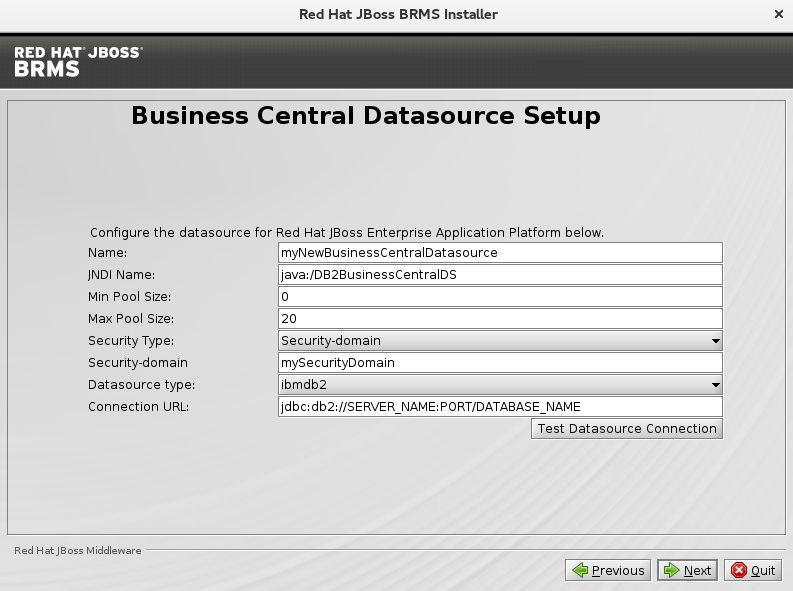Click the 'Red Hat JBoss BRMS Installer' title
Image resolution: width=793 pixels, height=591 pixels.
pyautogui.click(x=399, y=14)
